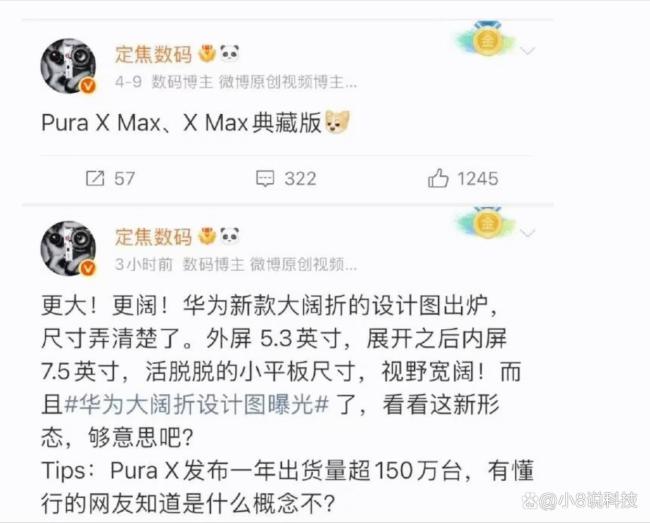
Task: Tap the panda badge beside second username
Action: point(229,236)
